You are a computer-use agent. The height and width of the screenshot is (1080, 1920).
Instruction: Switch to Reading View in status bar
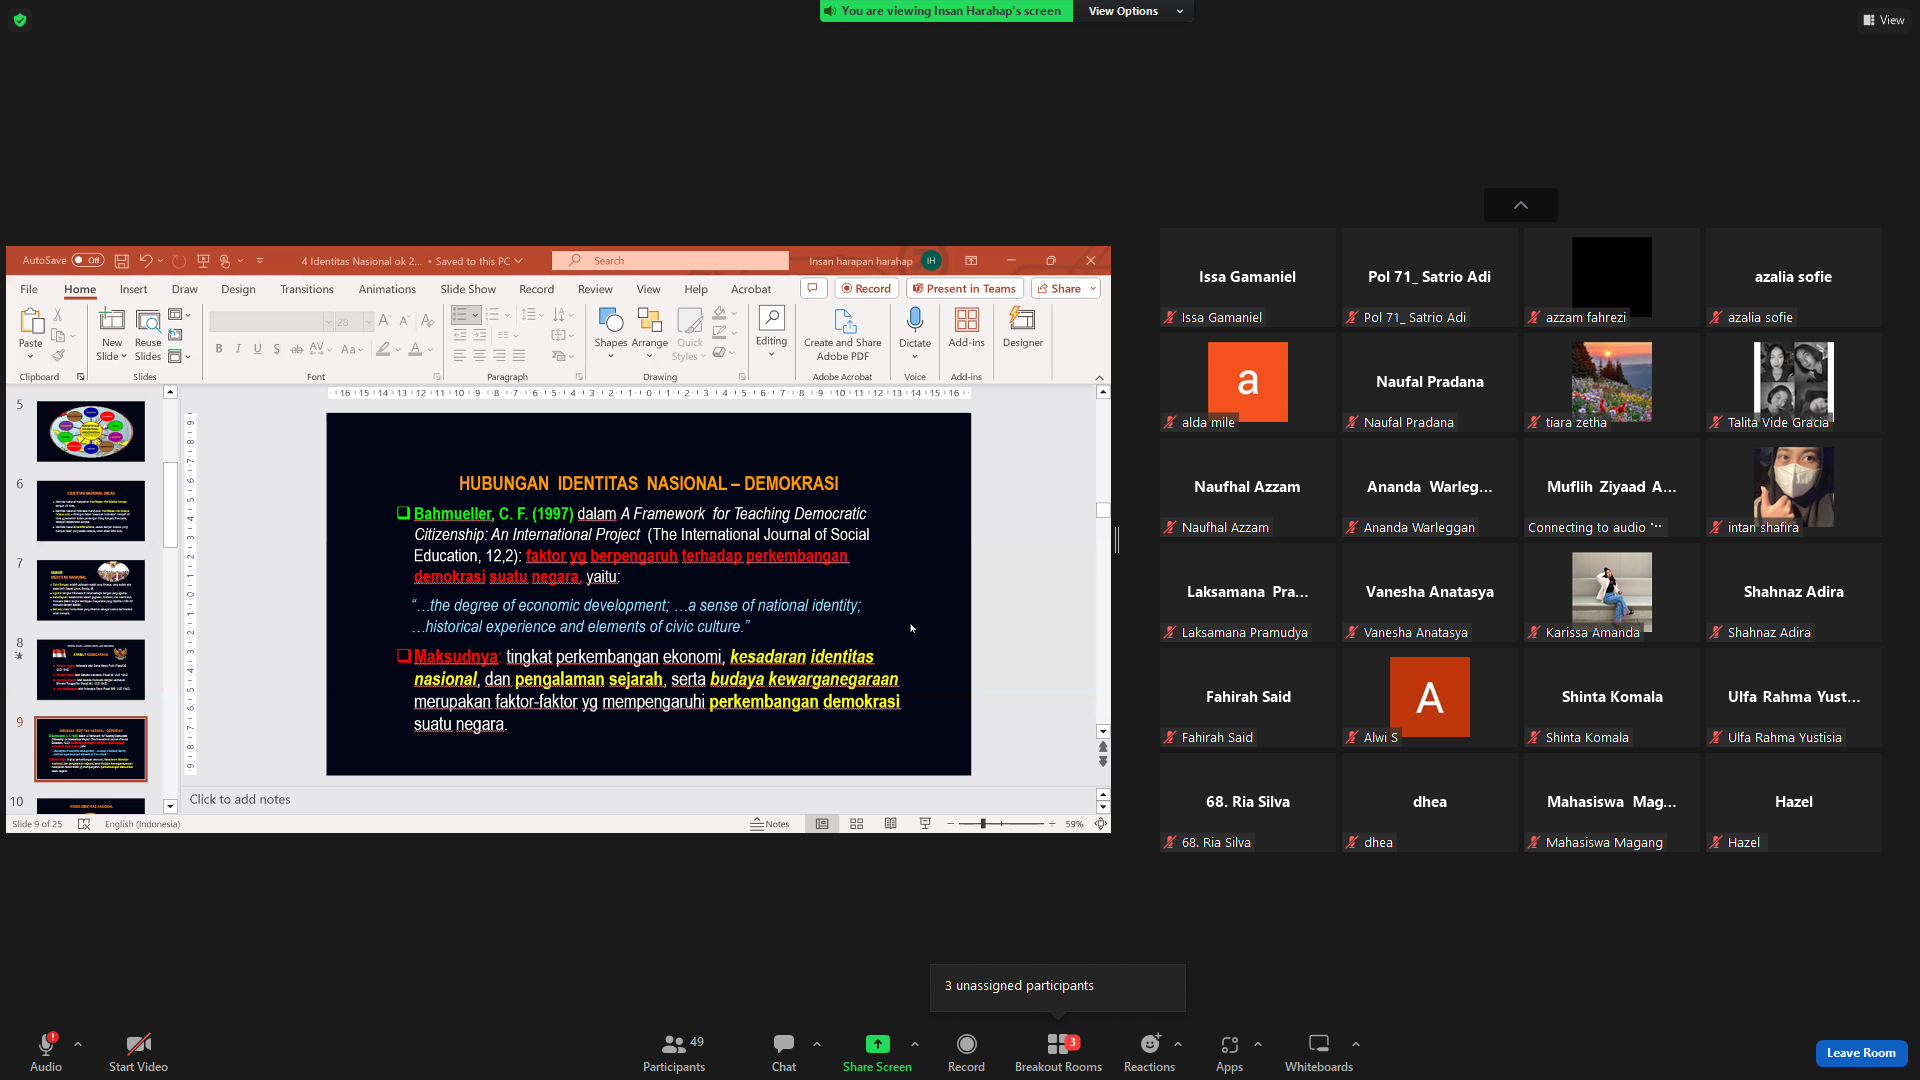891,824
